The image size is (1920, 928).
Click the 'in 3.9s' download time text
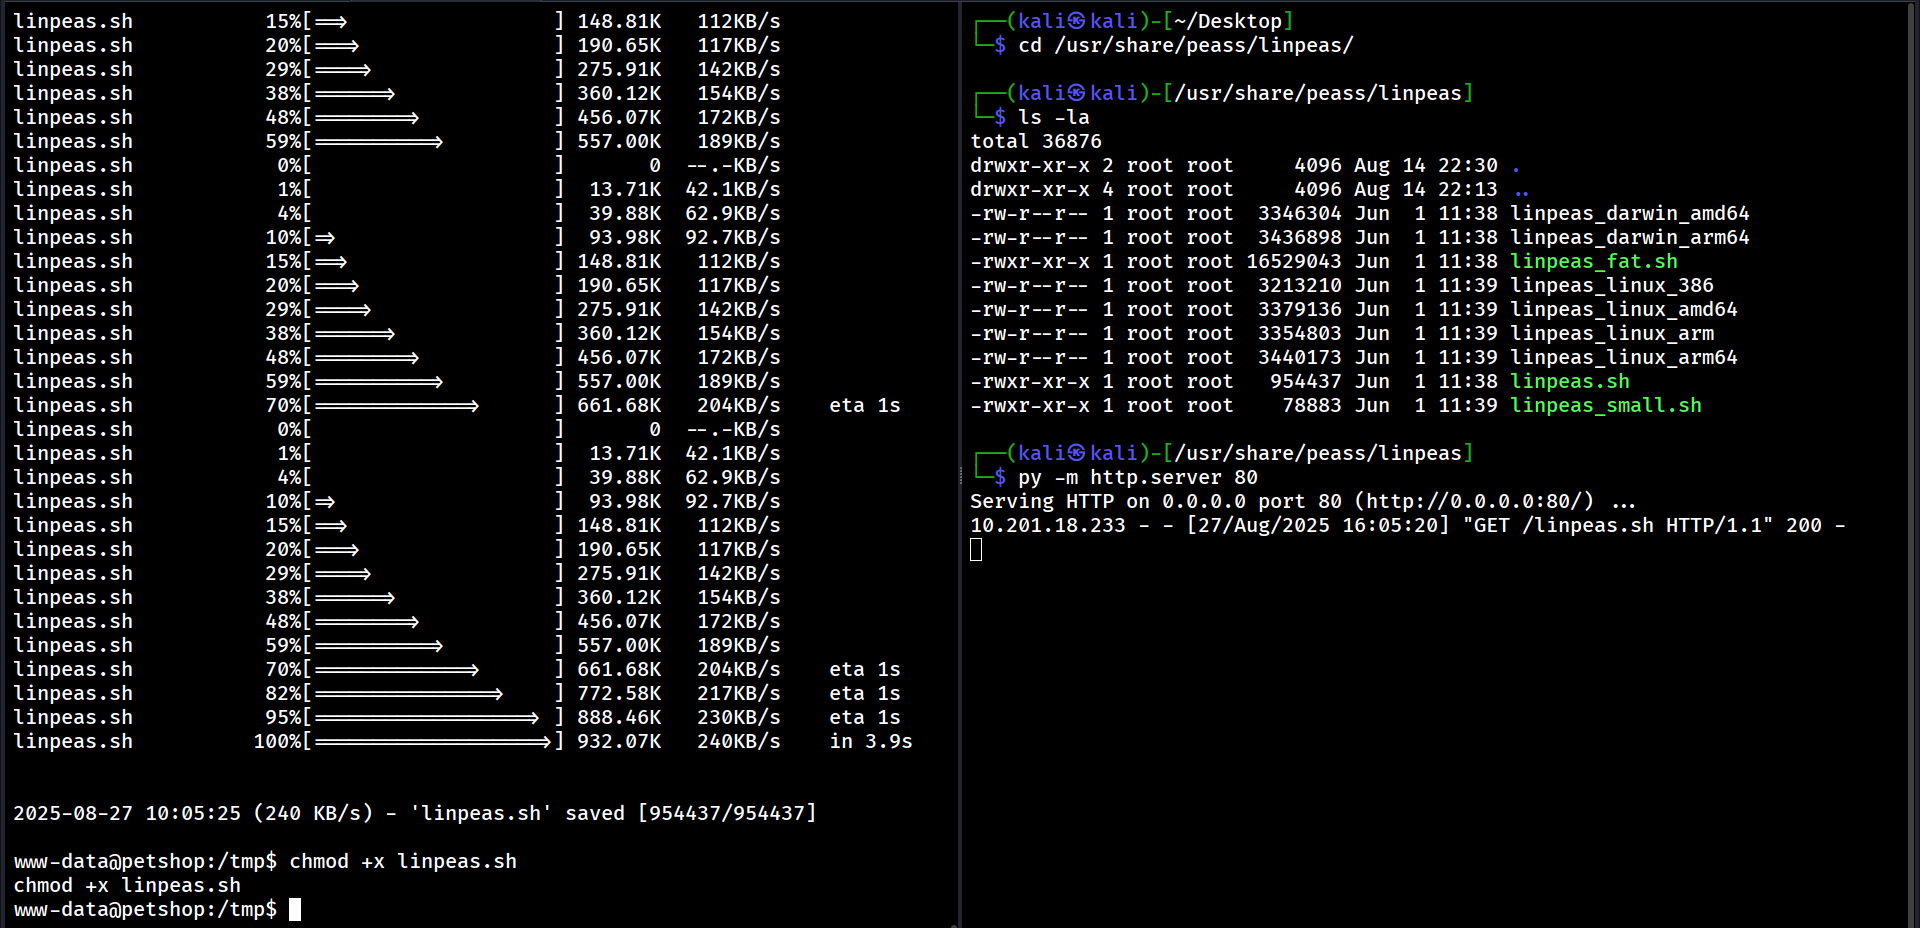point(870,741)
